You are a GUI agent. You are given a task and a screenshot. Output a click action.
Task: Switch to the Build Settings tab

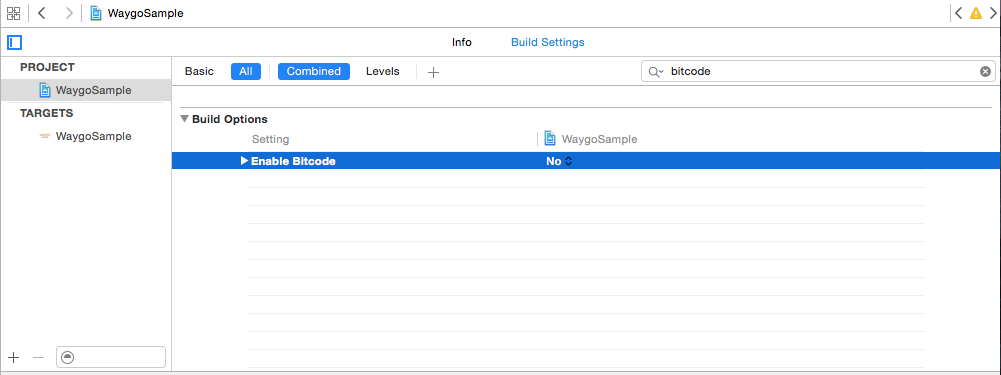coord(548,42)
